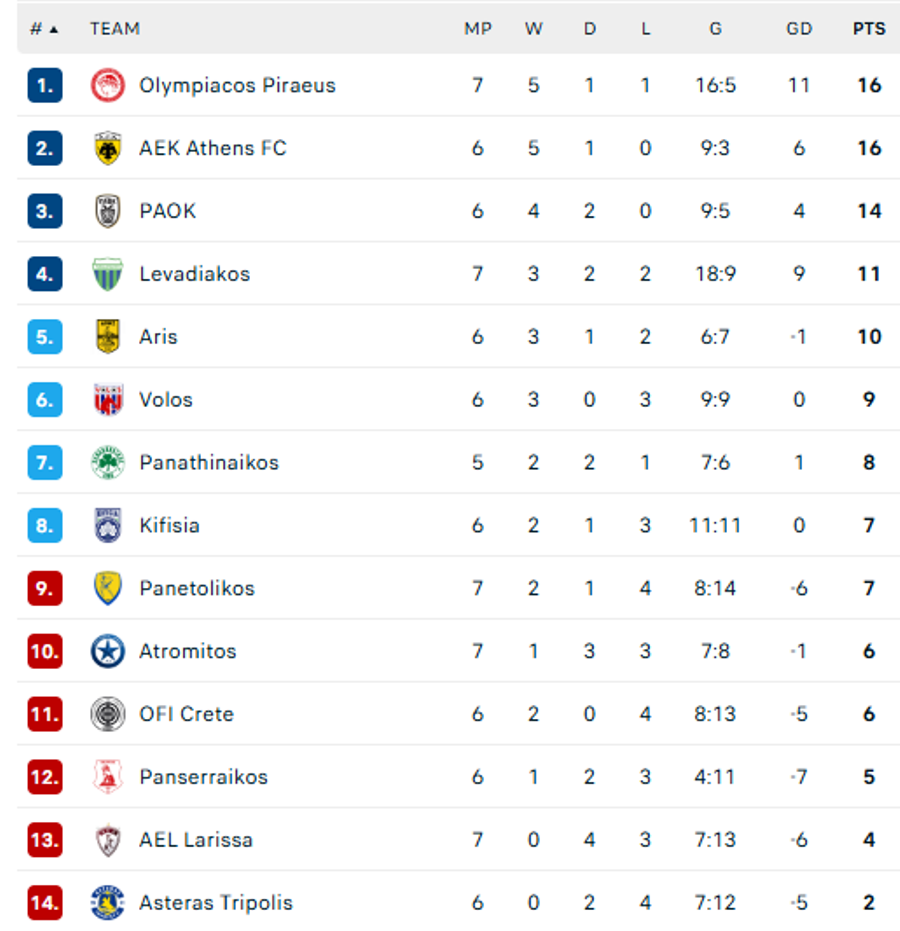Open the AEL Larissa team link
Viewport: 900px width, 931px height.
(x=195, y=840)
